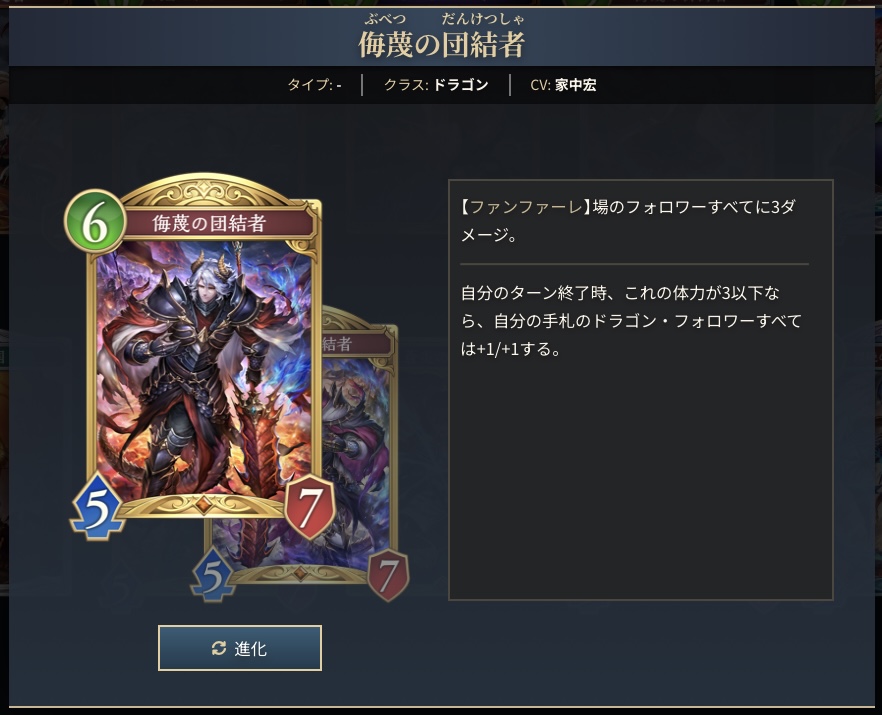Viewport: 882px width, 715px height.
Task: Click the 侮蔑の団結者 title heading
Action: click(442, 45)
